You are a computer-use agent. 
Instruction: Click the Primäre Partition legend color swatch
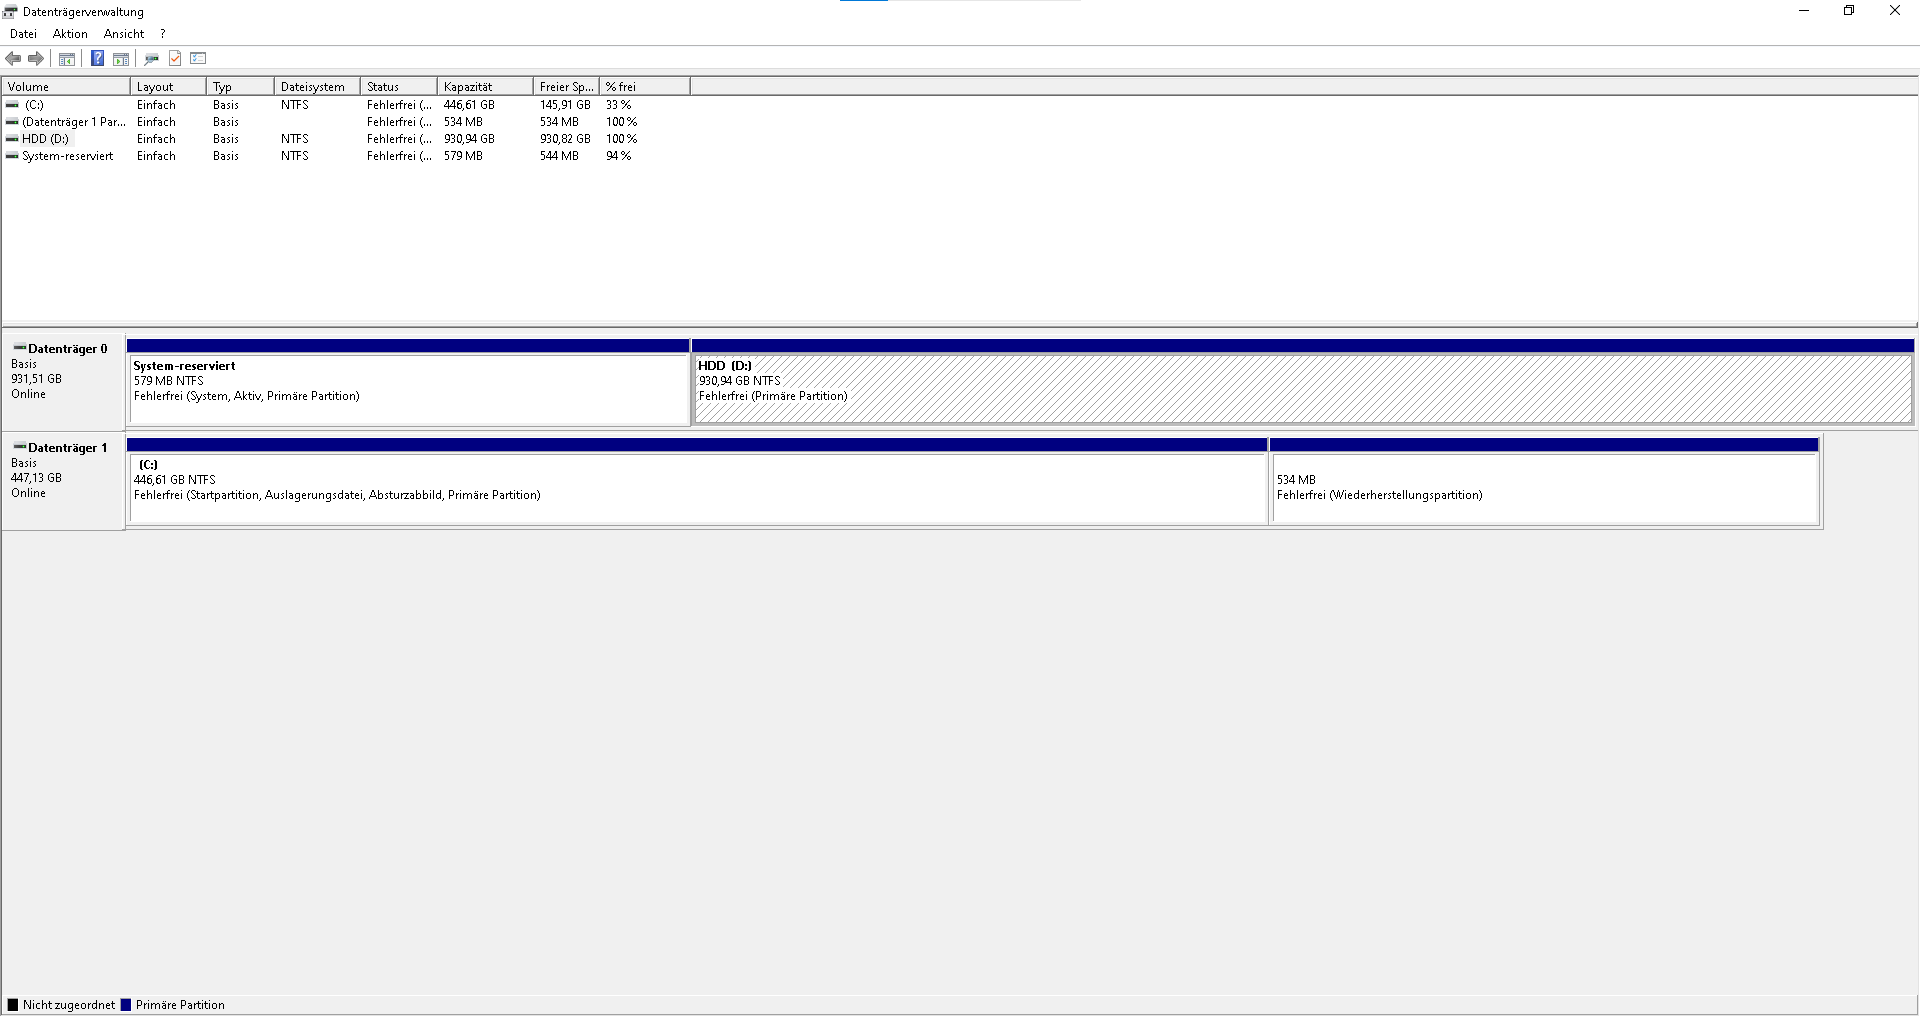(128, 1005)
